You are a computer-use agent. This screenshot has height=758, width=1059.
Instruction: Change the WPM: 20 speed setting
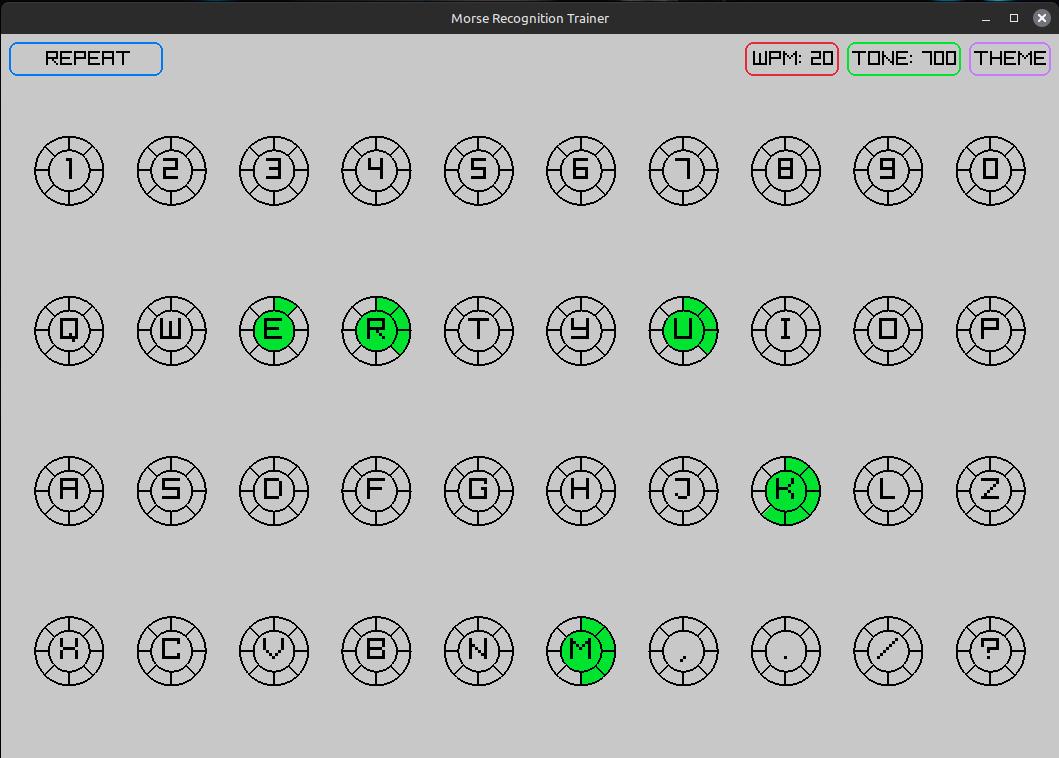point(791,59)
